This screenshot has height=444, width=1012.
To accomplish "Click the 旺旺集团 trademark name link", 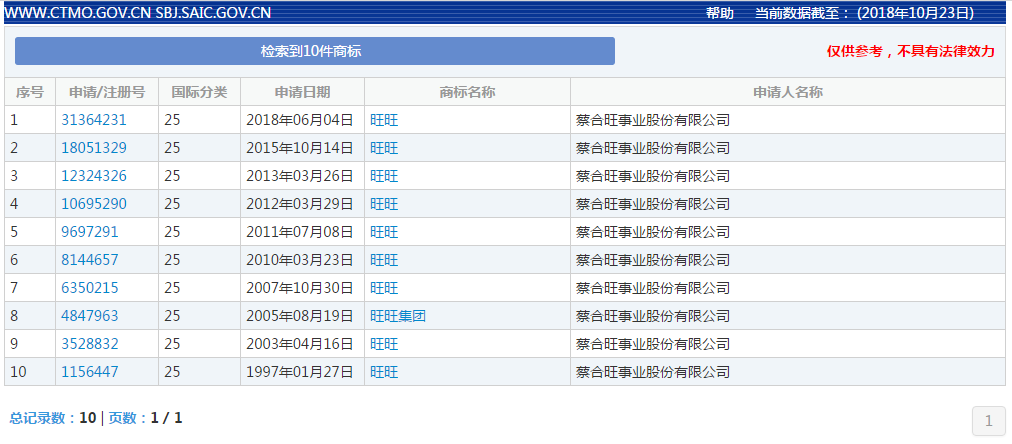I will (x=398, y=316).
